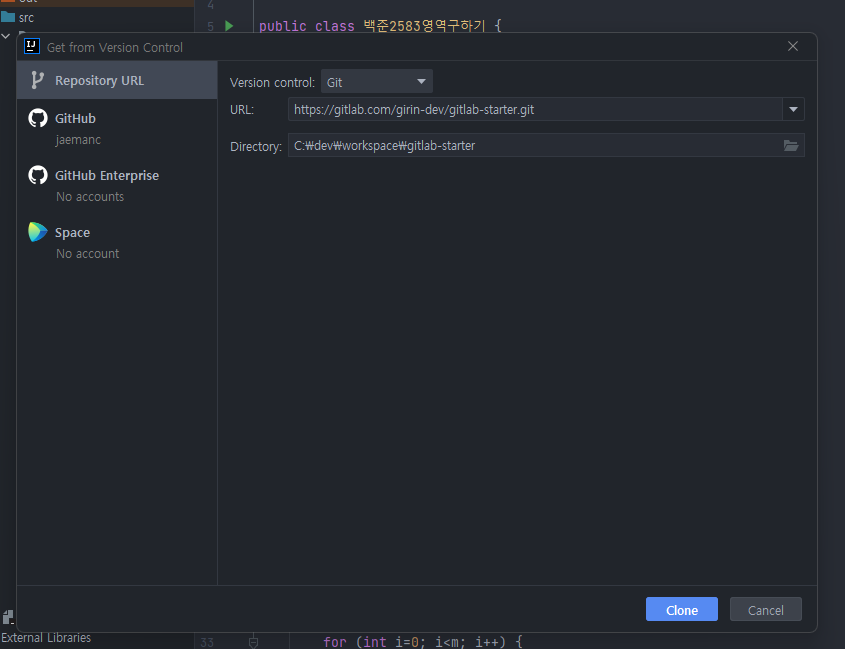Click the GitHub octocat icon
The height and width of the screenshot is (649, 845).
[38, 118]
